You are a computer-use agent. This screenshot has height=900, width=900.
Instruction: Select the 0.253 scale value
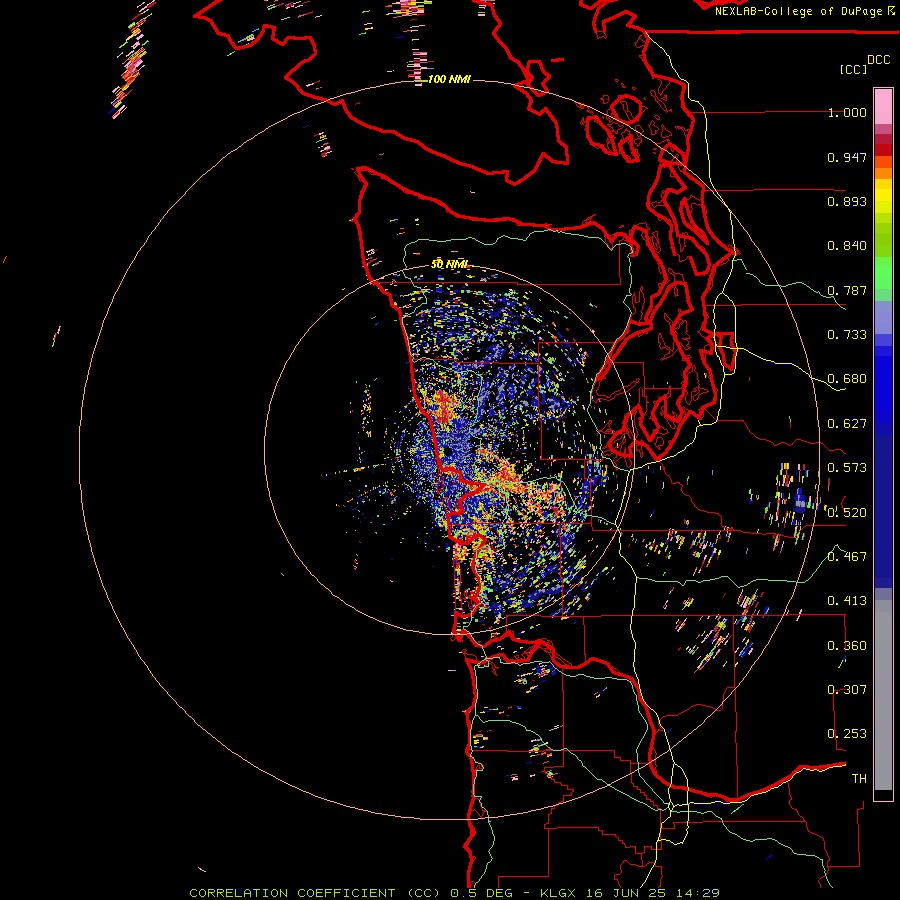(x=847, y=734)
